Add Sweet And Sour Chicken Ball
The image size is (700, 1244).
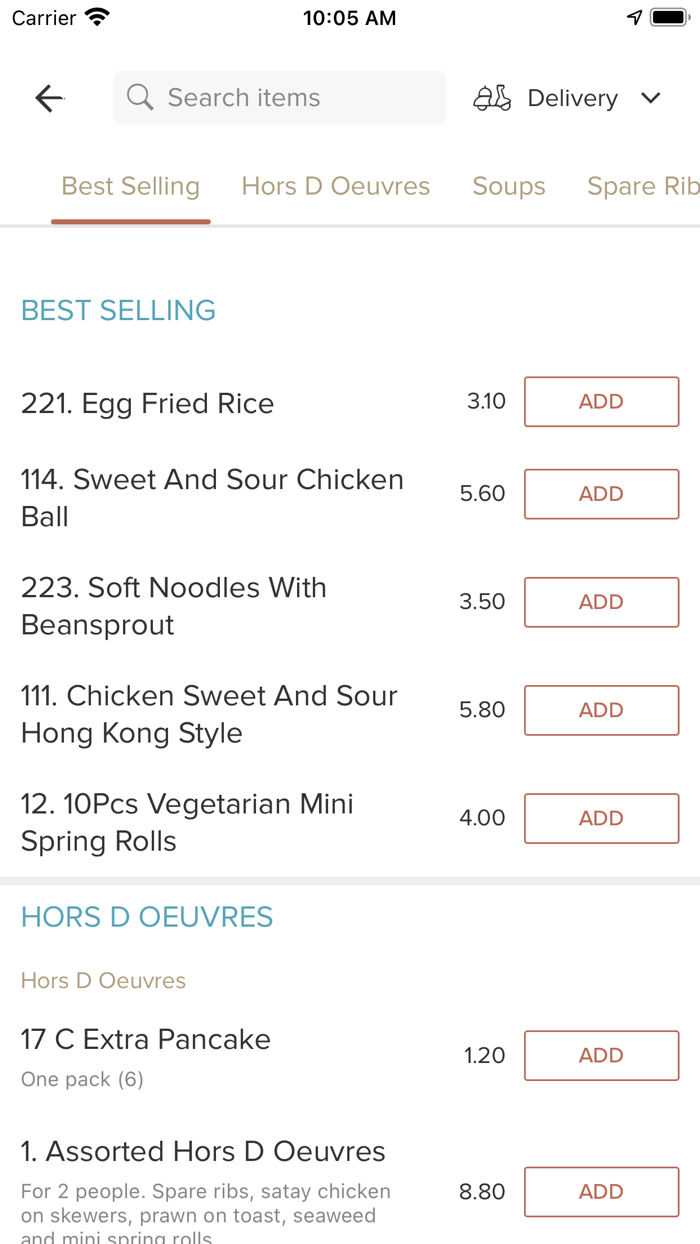[x=601, y=494]
